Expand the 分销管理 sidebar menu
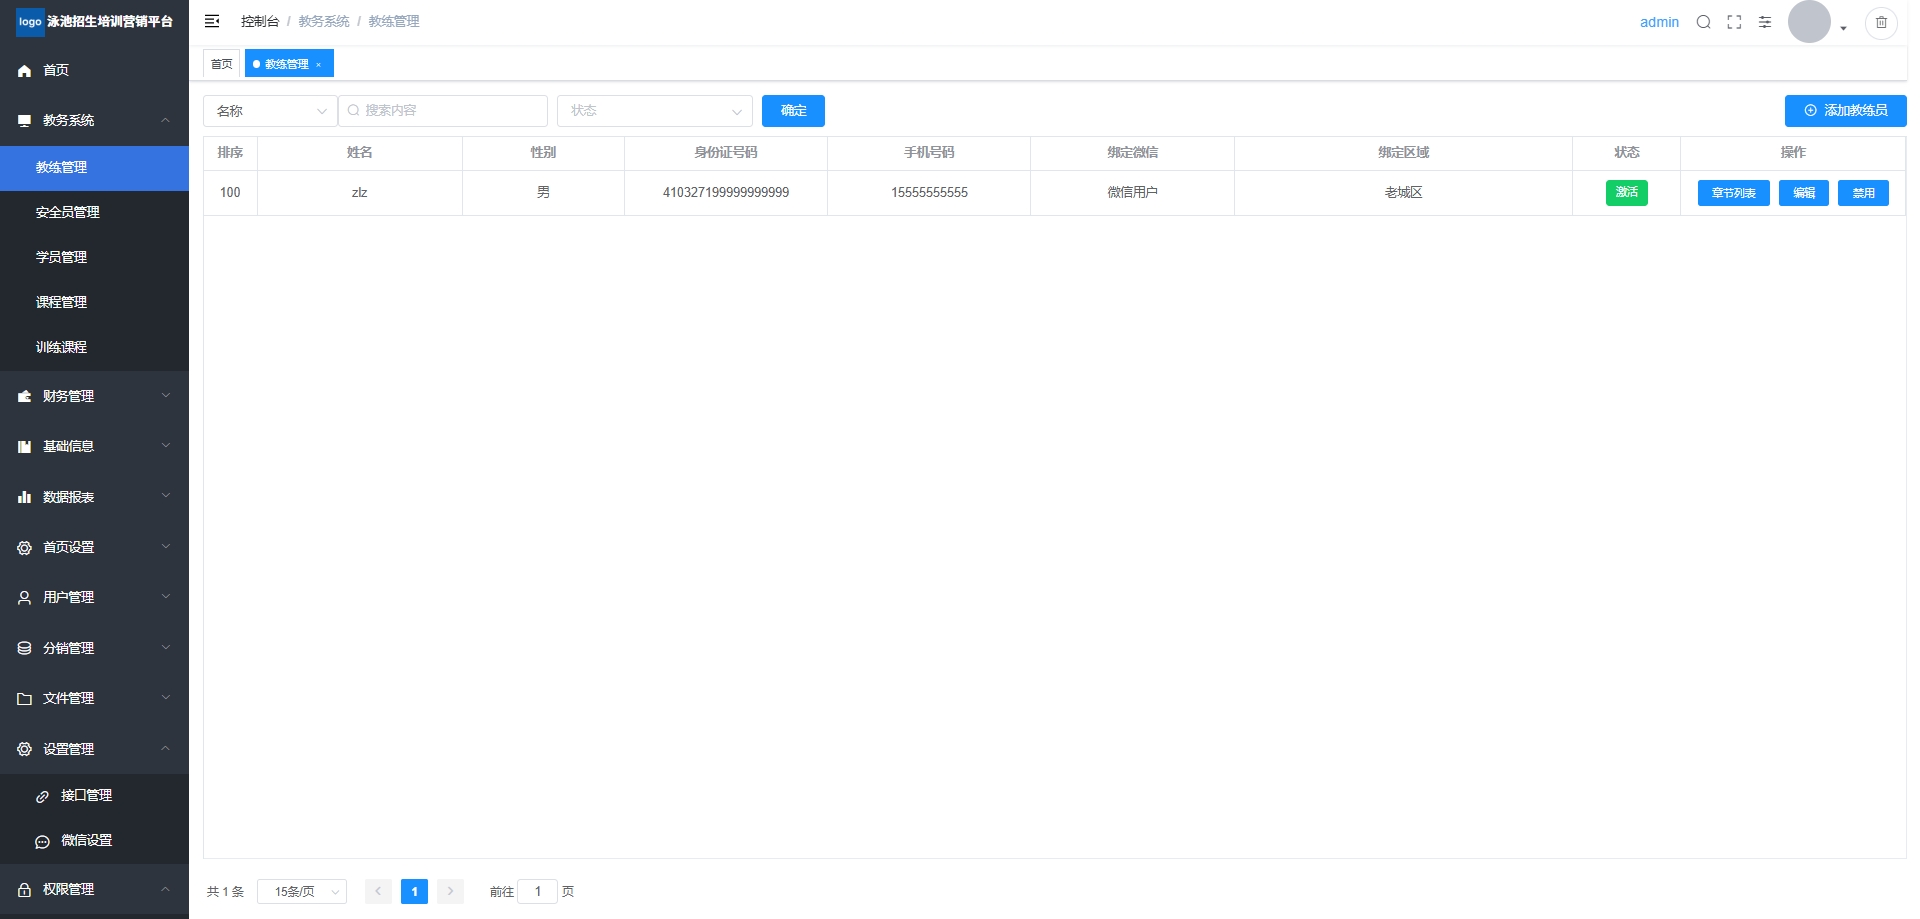Screen dimensions: 1920x919 point(94,648)
